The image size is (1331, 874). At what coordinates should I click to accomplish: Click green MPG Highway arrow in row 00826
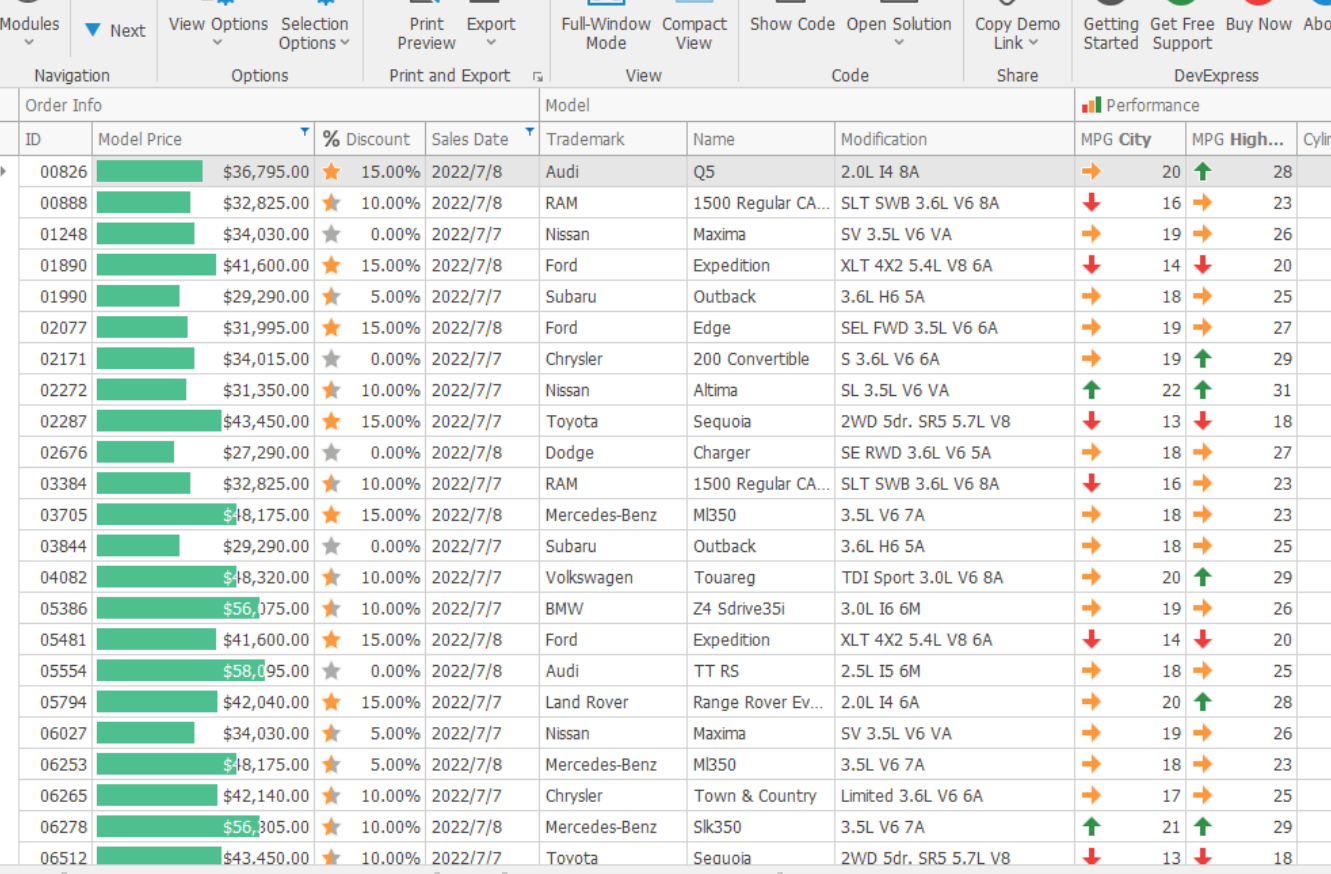point(1202,172)
